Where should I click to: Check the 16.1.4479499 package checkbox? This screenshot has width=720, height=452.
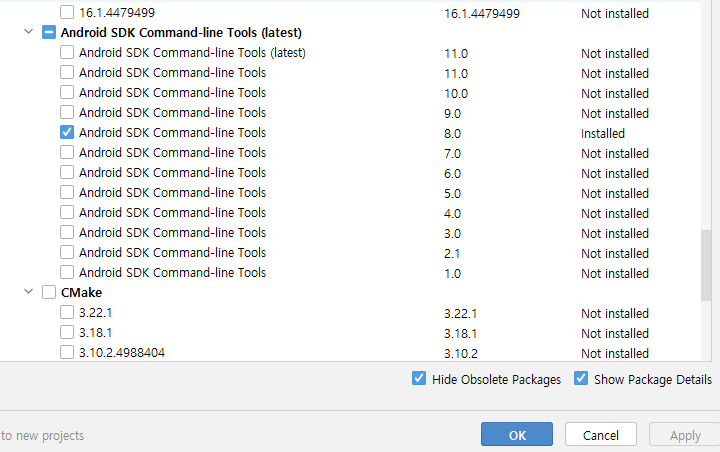pyautogui.click(x=67, y=12)
